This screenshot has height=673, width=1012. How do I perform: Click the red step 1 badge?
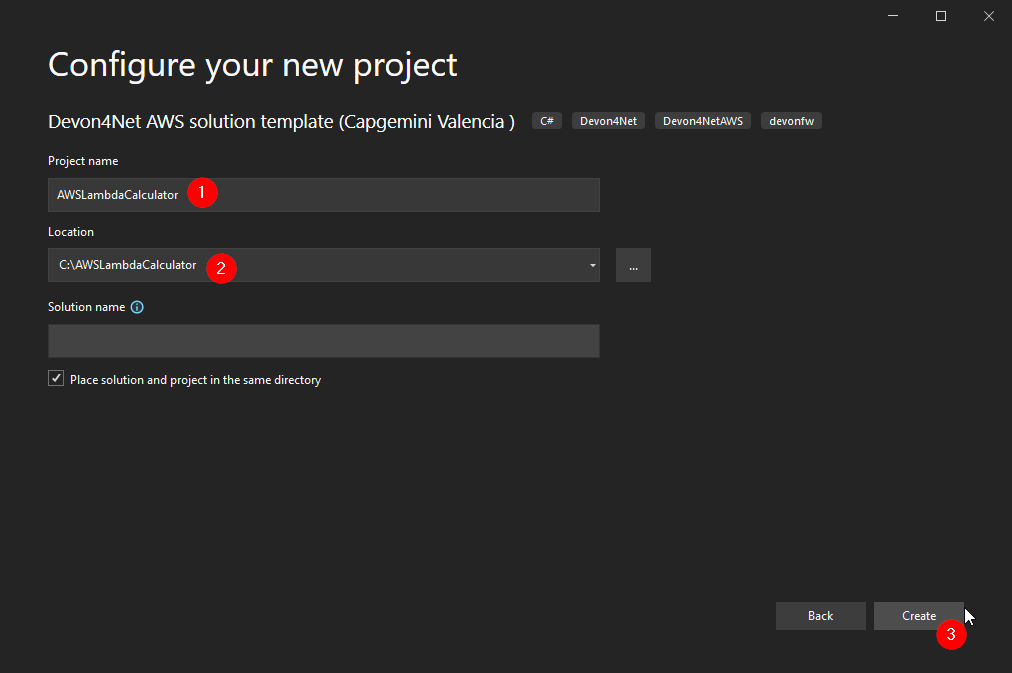tap(202, 192)
